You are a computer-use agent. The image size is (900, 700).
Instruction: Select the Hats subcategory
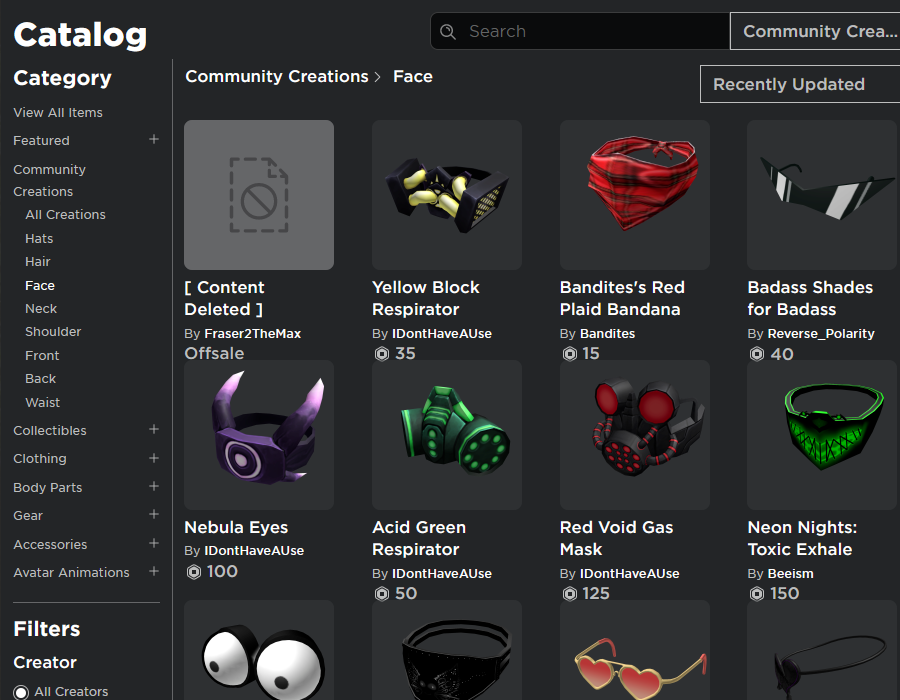click(x=39, y=239)
